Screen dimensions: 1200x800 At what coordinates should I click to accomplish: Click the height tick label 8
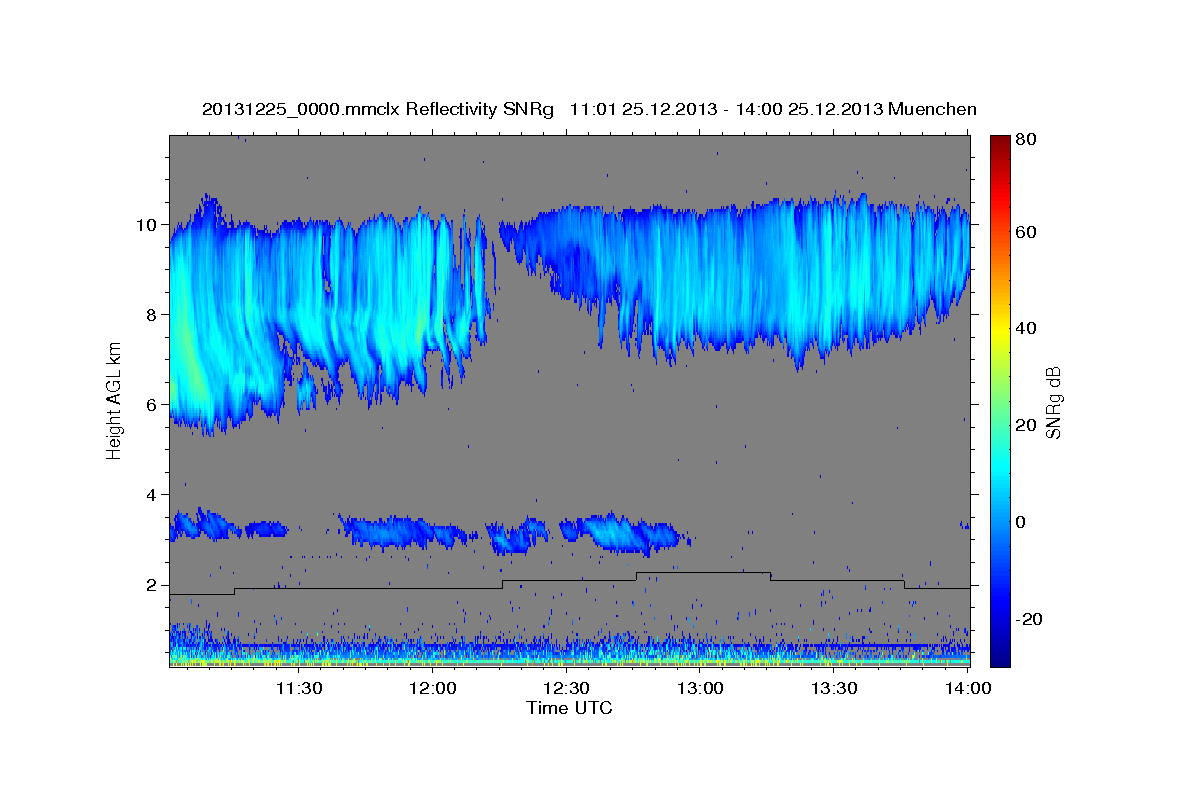151,314
